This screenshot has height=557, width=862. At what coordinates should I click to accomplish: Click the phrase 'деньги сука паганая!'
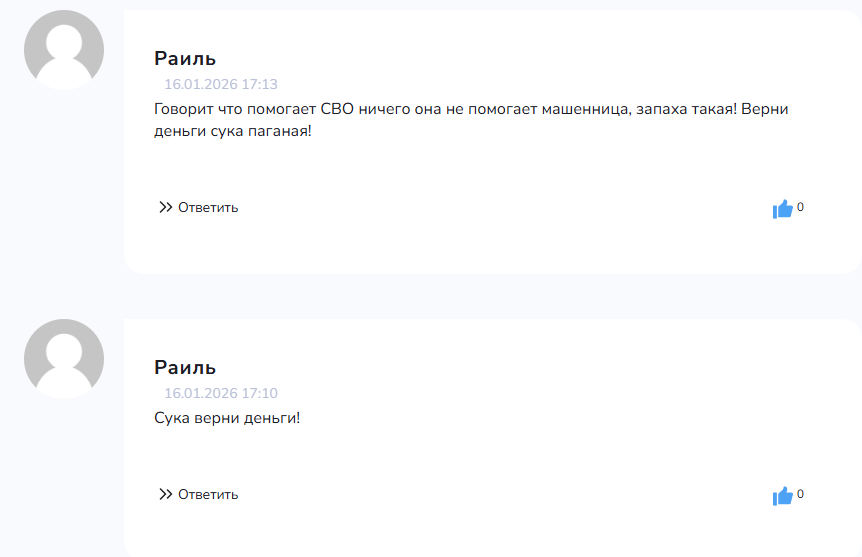[x=233, y=131]
